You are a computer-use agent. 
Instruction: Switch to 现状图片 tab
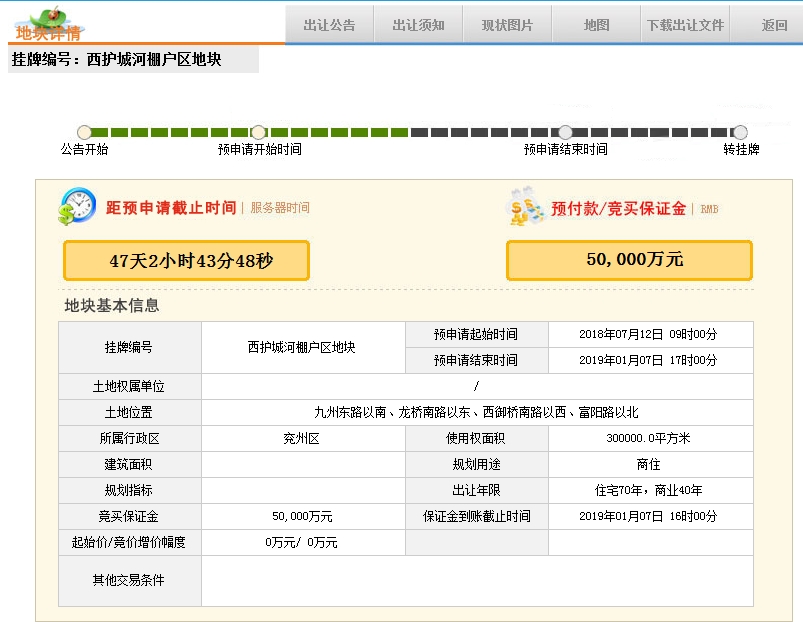pos(507,25)
